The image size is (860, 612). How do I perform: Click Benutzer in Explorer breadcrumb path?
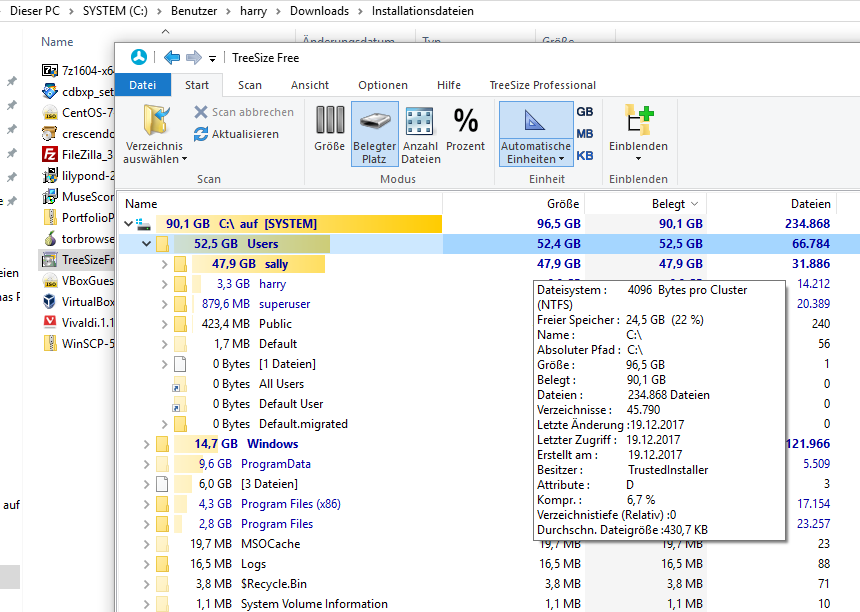[194, 11]
